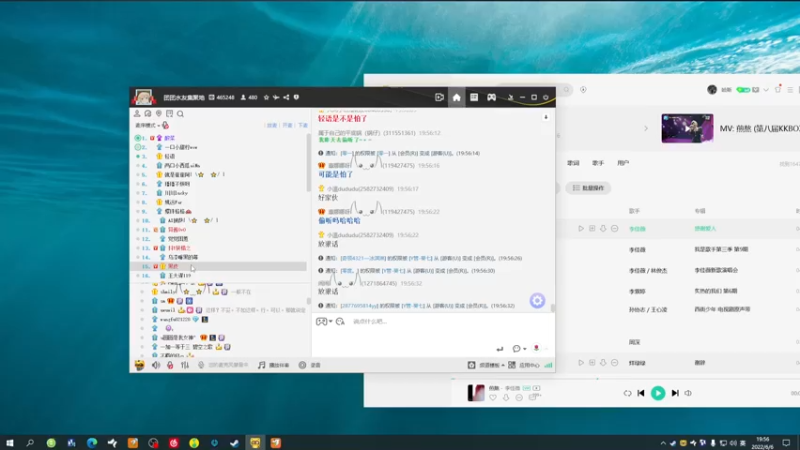Click the green play button in music player

[x=658, y=393]
